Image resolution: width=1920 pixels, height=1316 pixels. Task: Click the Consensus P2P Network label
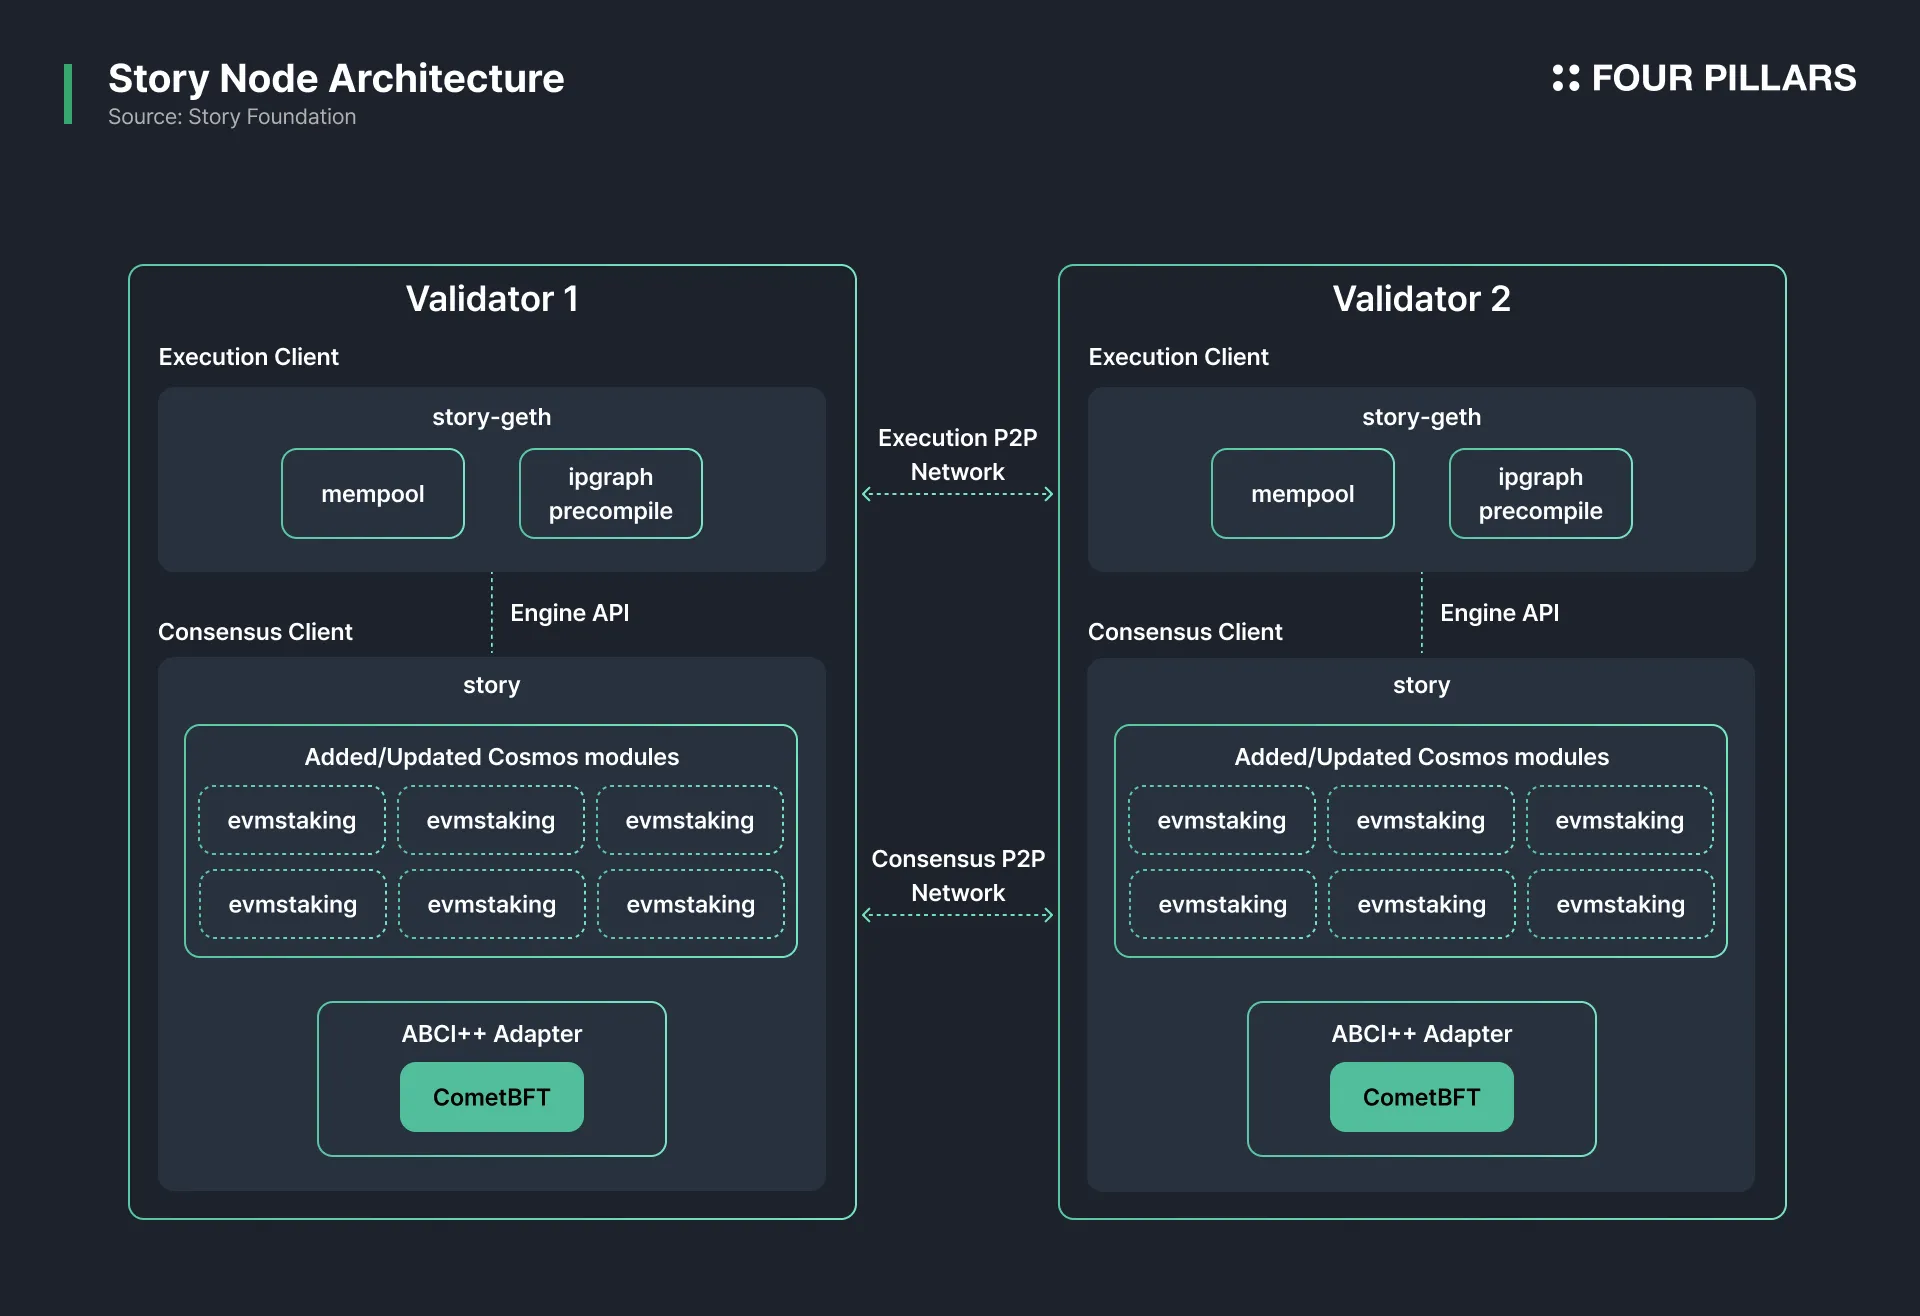958,876
